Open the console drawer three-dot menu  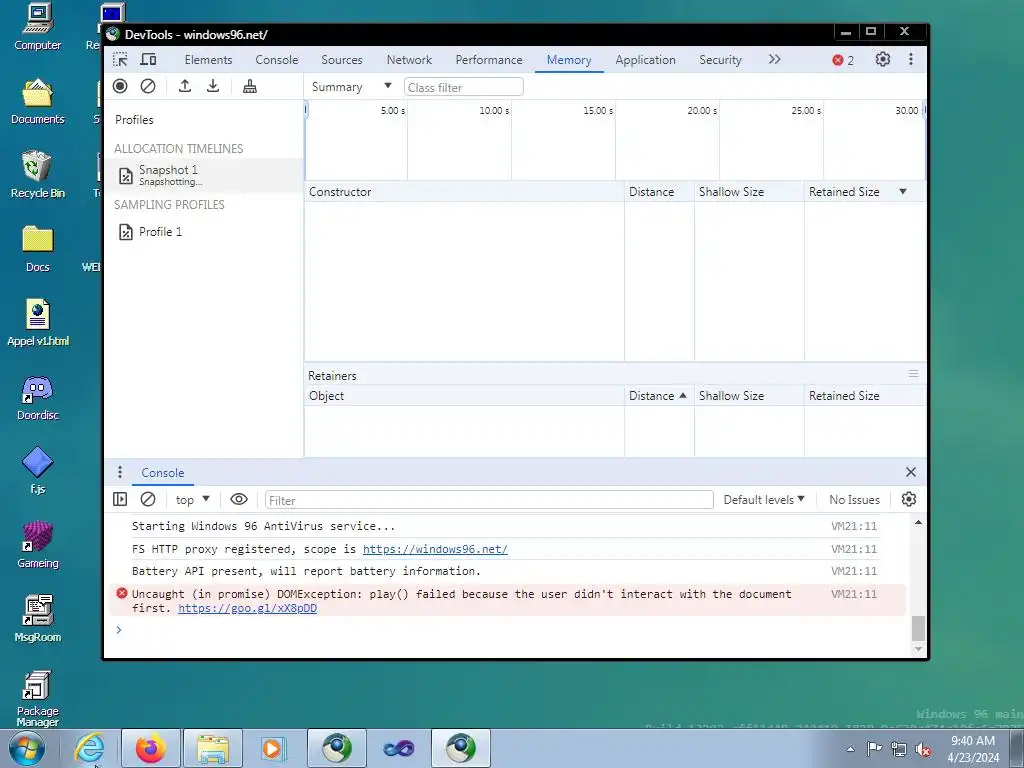(x=120, y=472)
